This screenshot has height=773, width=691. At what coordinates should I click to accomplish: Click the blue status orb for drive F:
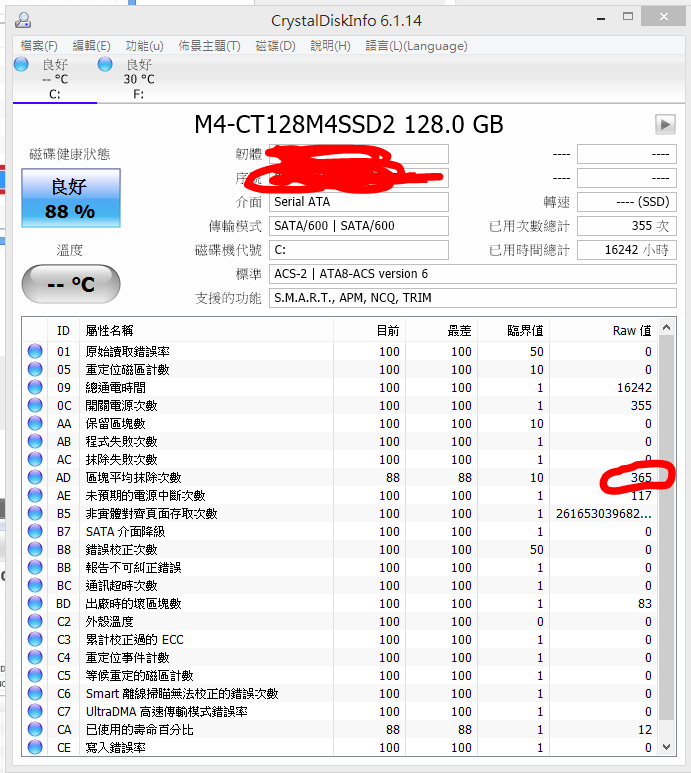pos(105,64)
